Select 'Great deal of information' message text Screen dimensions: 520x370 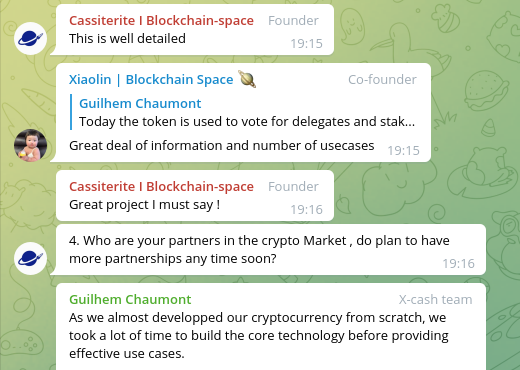click(x=222, y=146)
